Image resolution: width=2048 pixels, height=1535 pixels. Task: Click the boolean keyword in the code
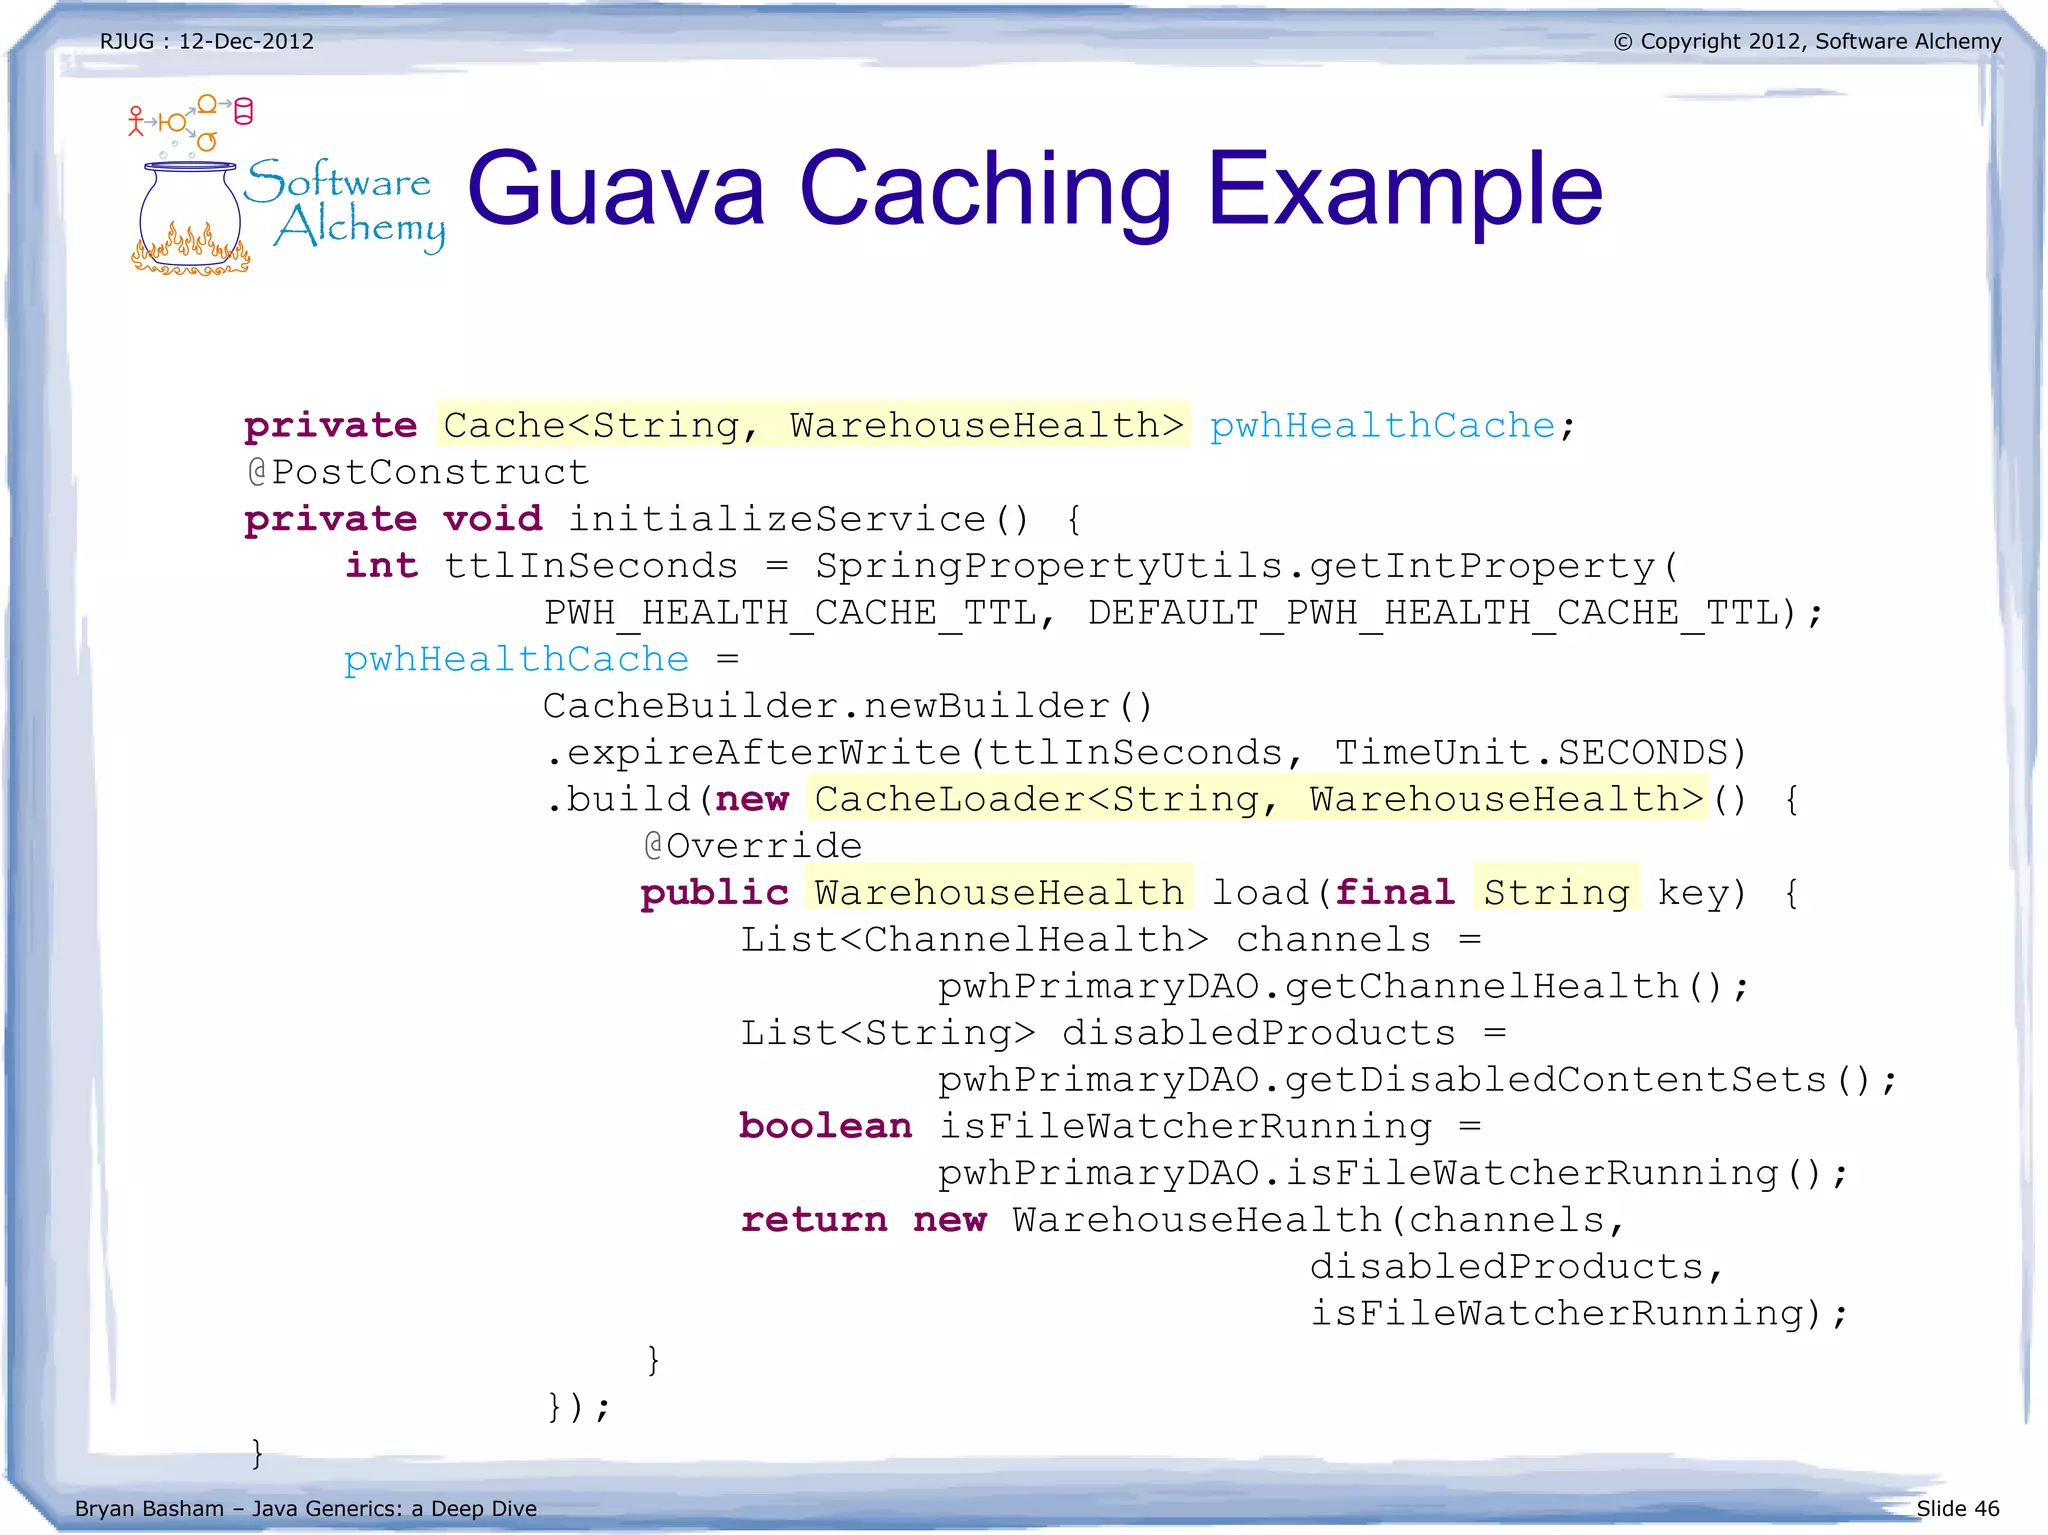(825, 1126)
